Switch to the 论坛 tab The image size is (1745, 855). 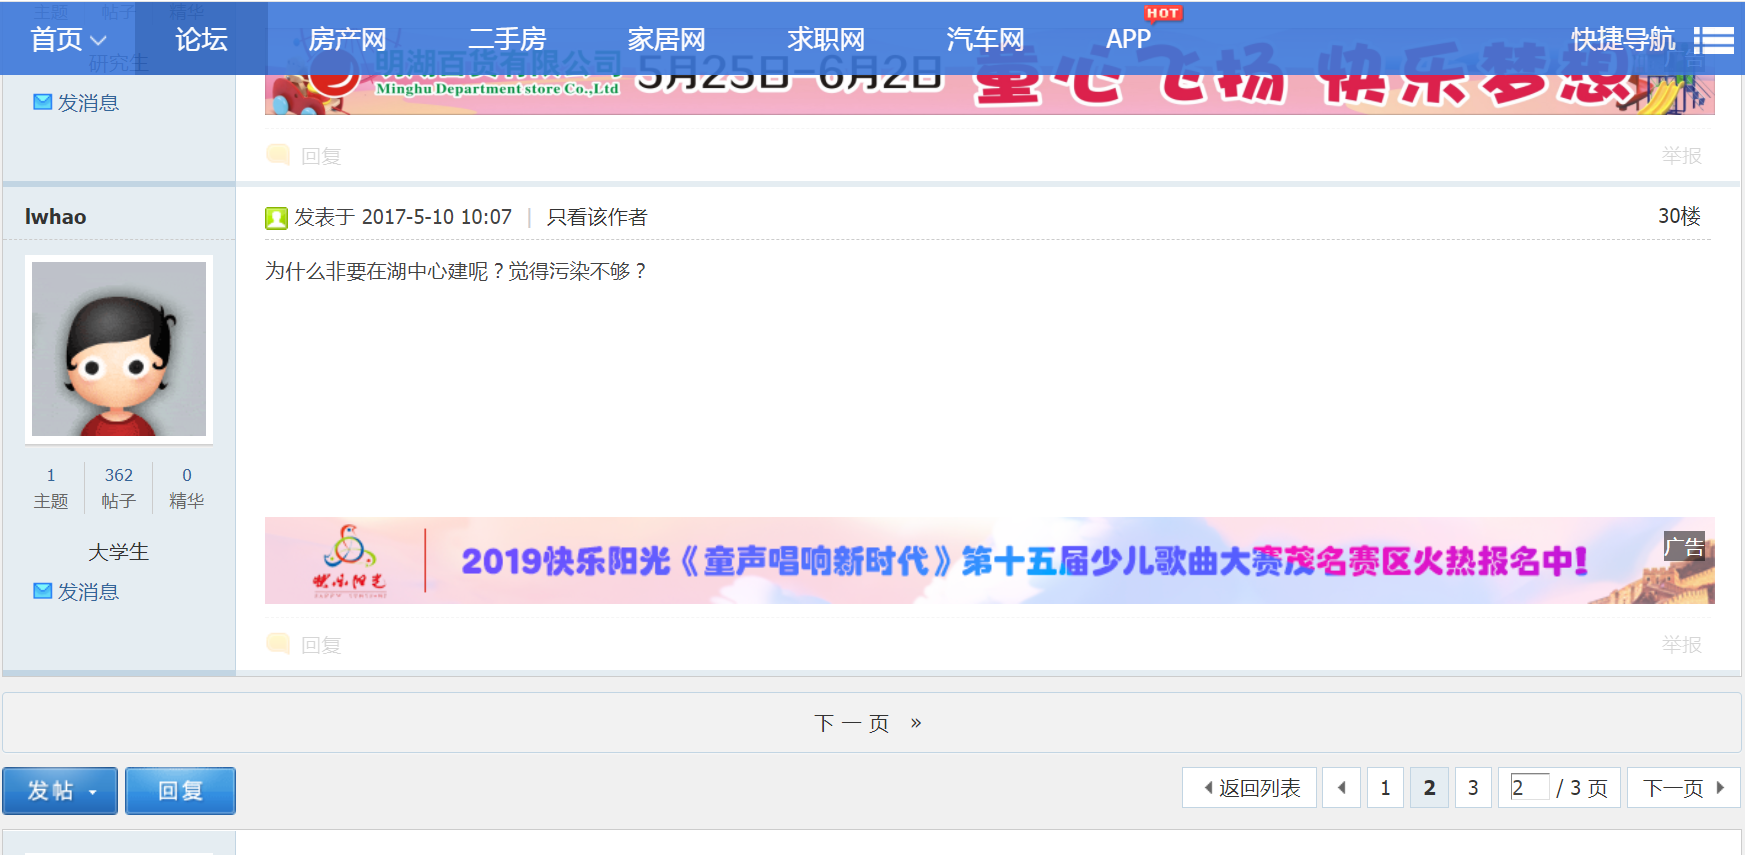point(201,40)
